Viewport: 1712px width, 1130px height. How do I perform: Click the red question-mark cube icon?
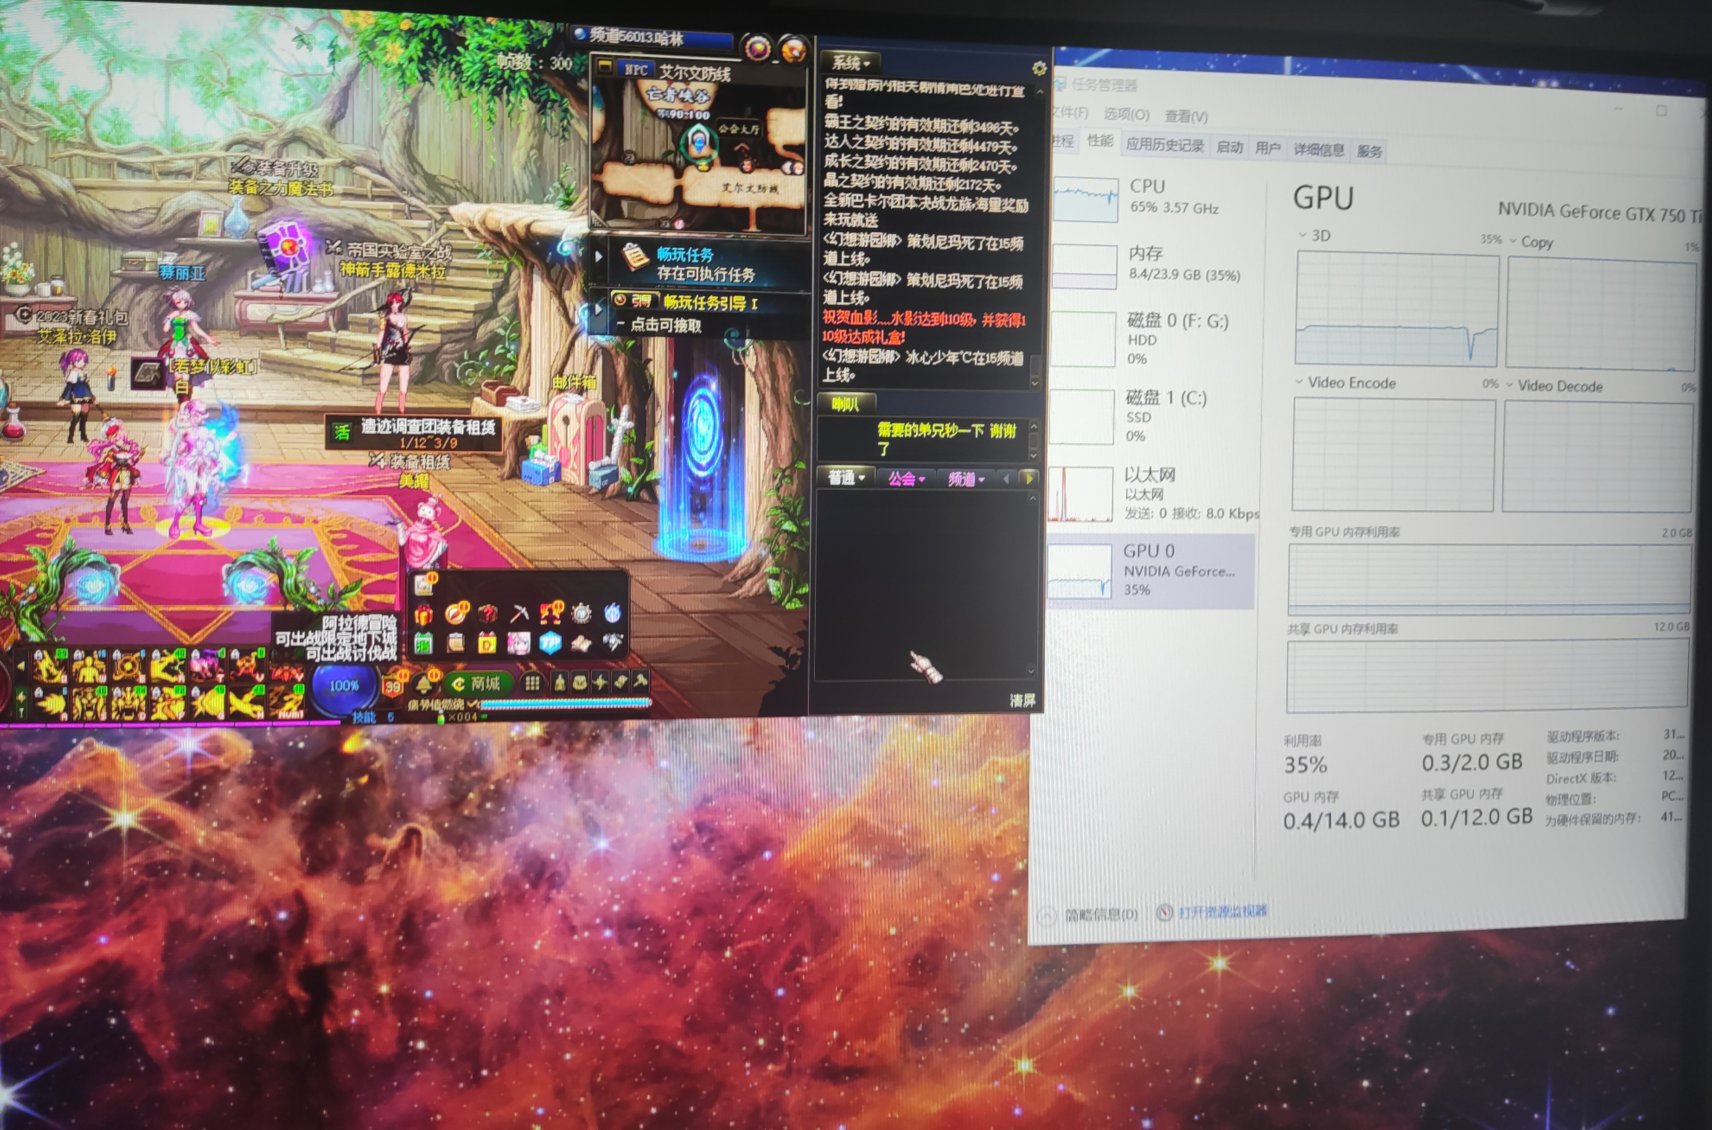pyautogui.click(x=488, y=614)
